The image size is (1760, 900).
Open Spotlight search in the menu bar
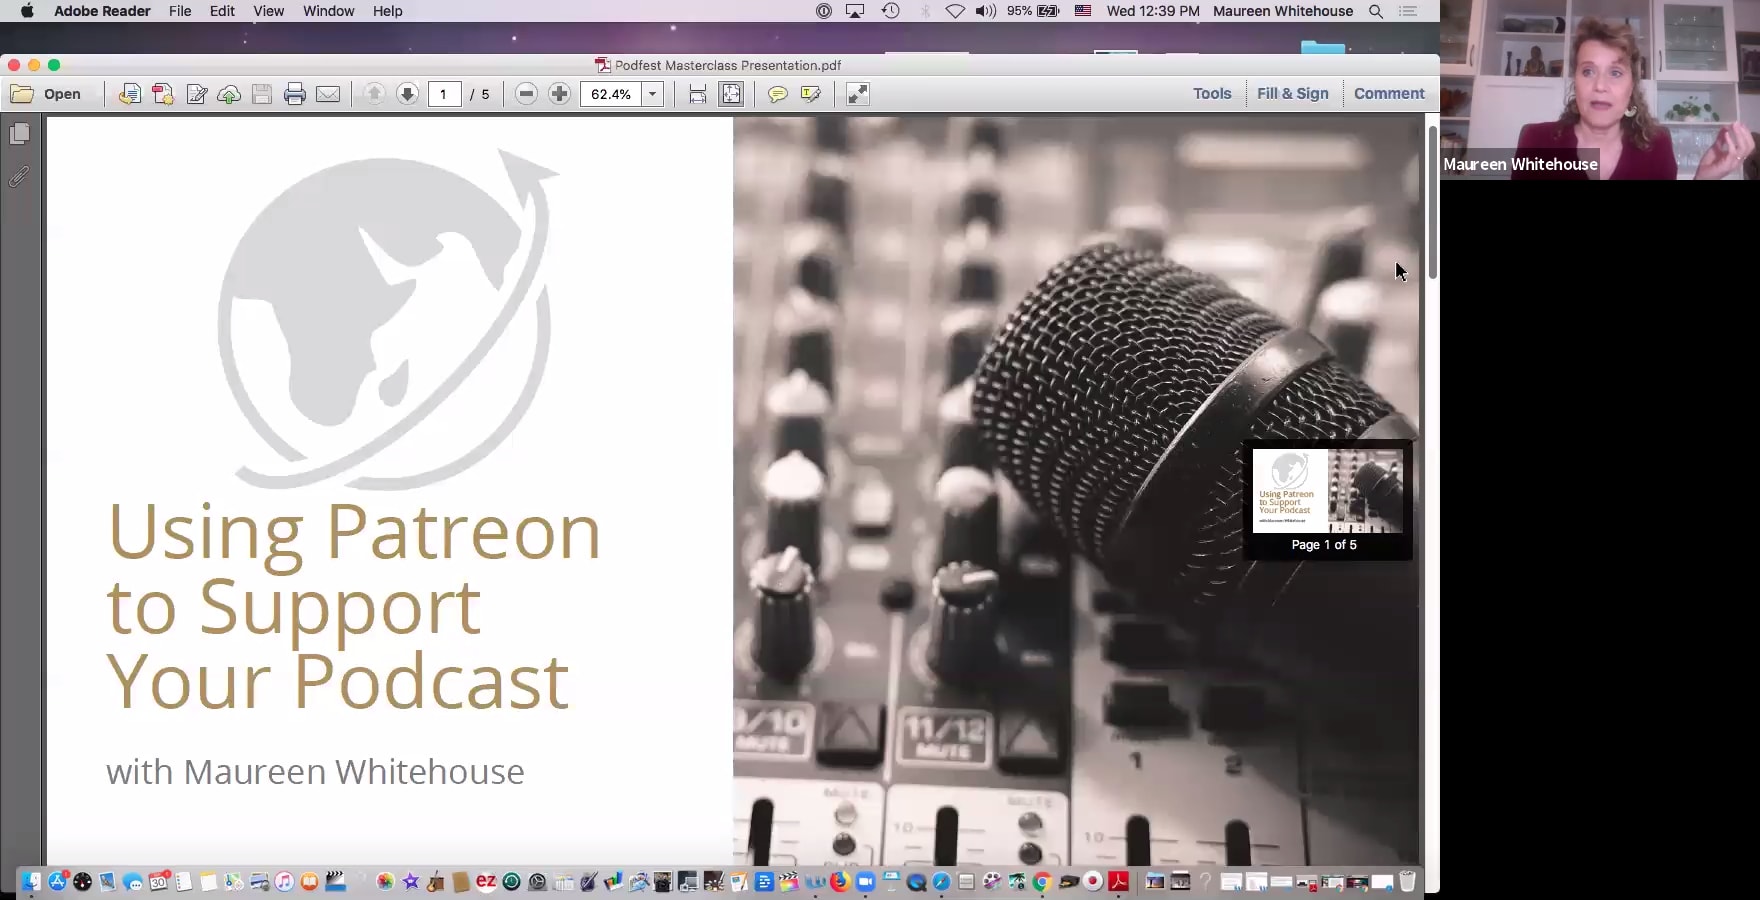tap(1376, 11)
